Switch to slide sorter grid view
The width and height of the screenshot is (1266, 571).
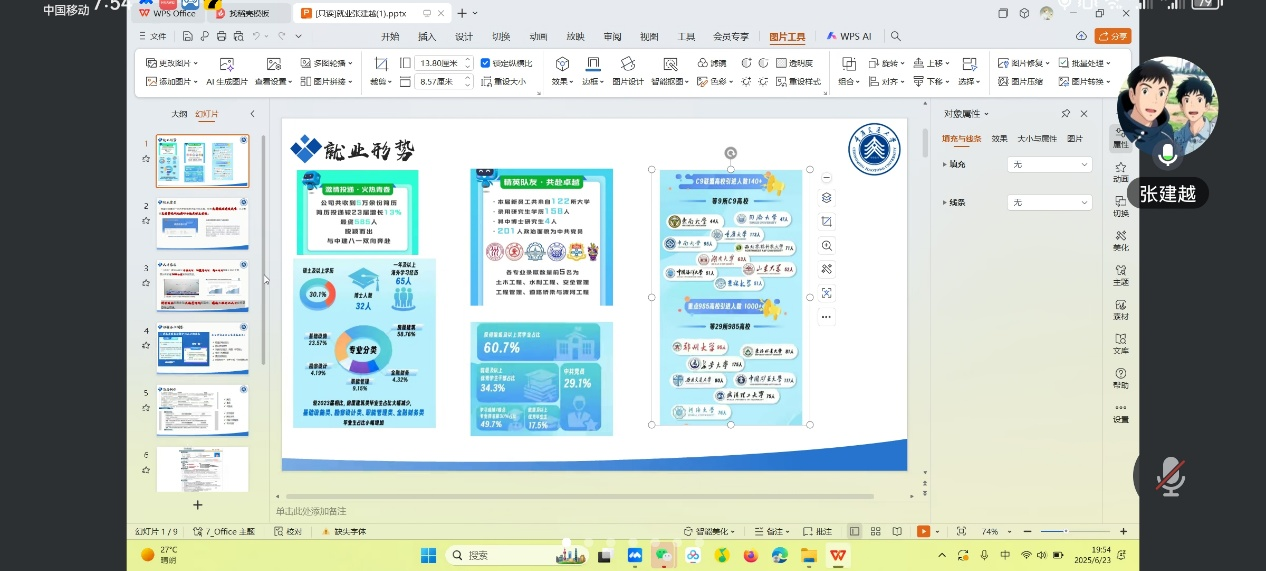(x=875, y=531)
